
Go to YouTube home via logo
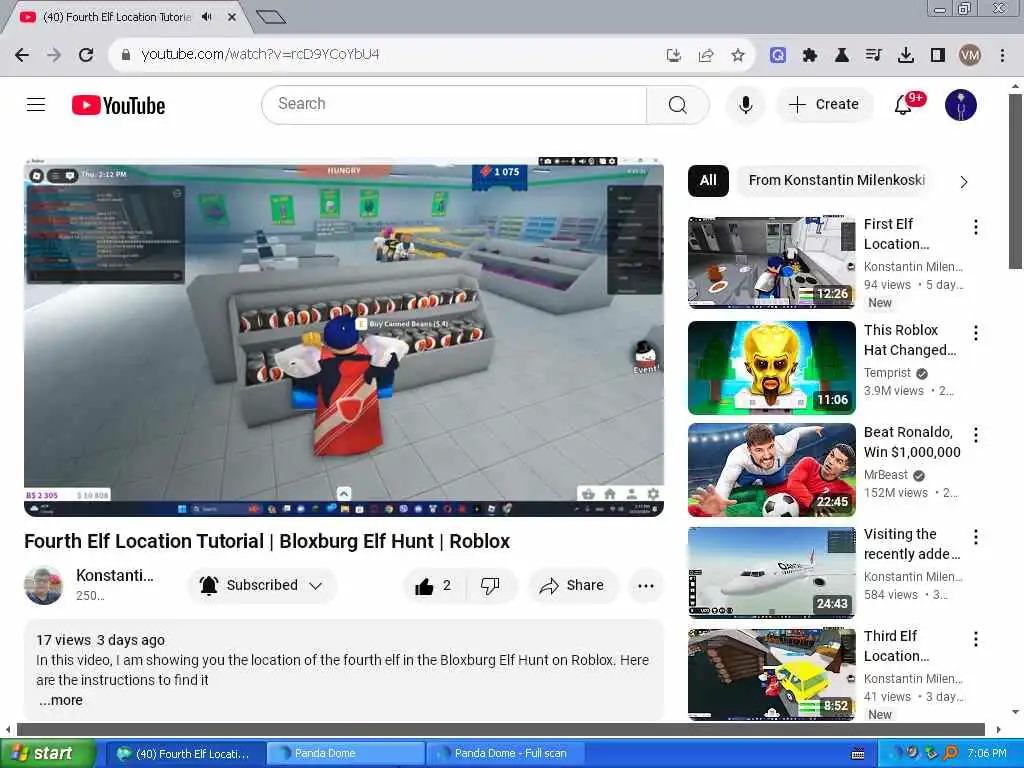coord(118,105)
